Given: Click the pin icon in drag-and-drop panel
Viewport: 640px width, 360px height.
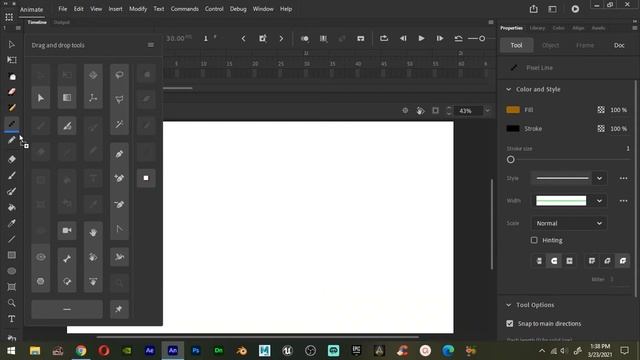Looking at the screenshot, I should (x=119, y=309).
